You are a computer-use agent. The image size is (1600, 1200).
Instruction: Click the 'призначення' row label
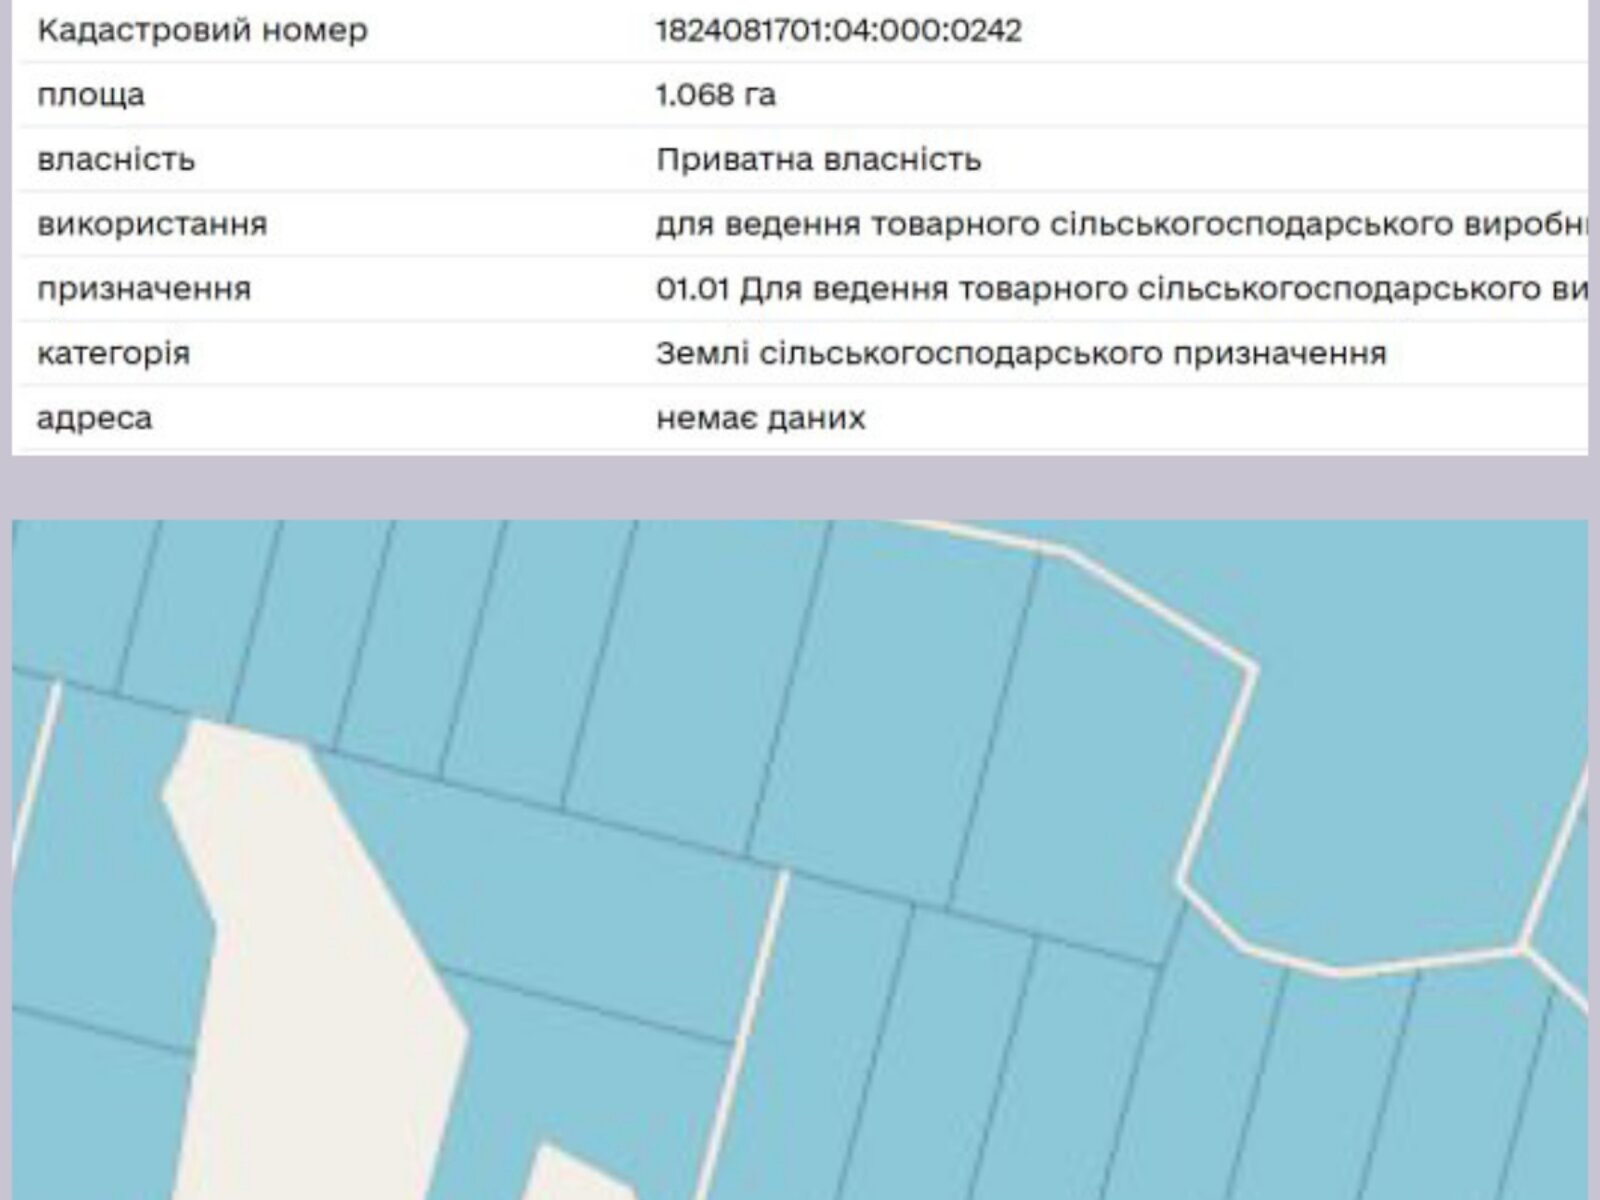[x=144, y=289]
